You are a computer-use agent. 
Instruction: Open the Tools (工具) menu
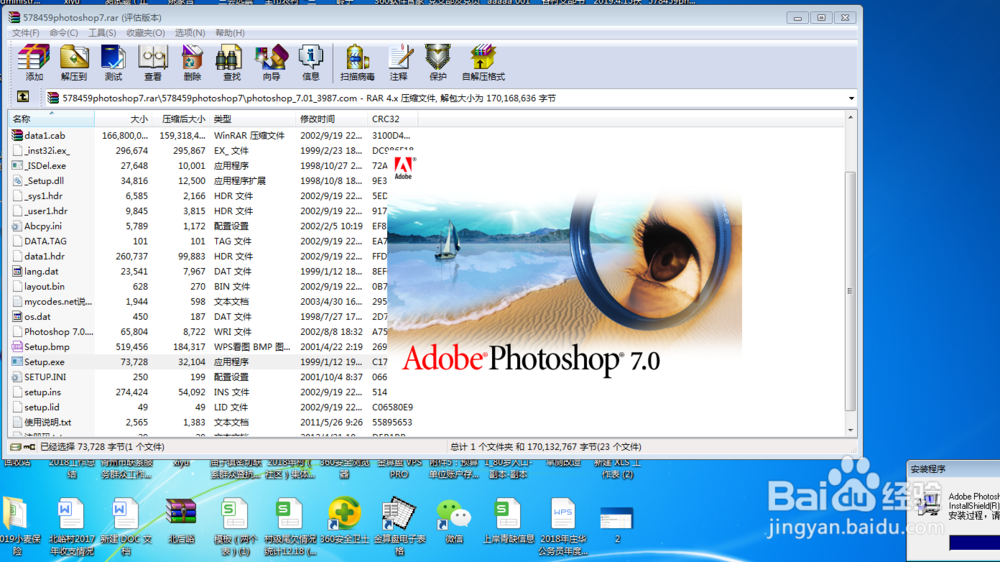pos(102,33)
